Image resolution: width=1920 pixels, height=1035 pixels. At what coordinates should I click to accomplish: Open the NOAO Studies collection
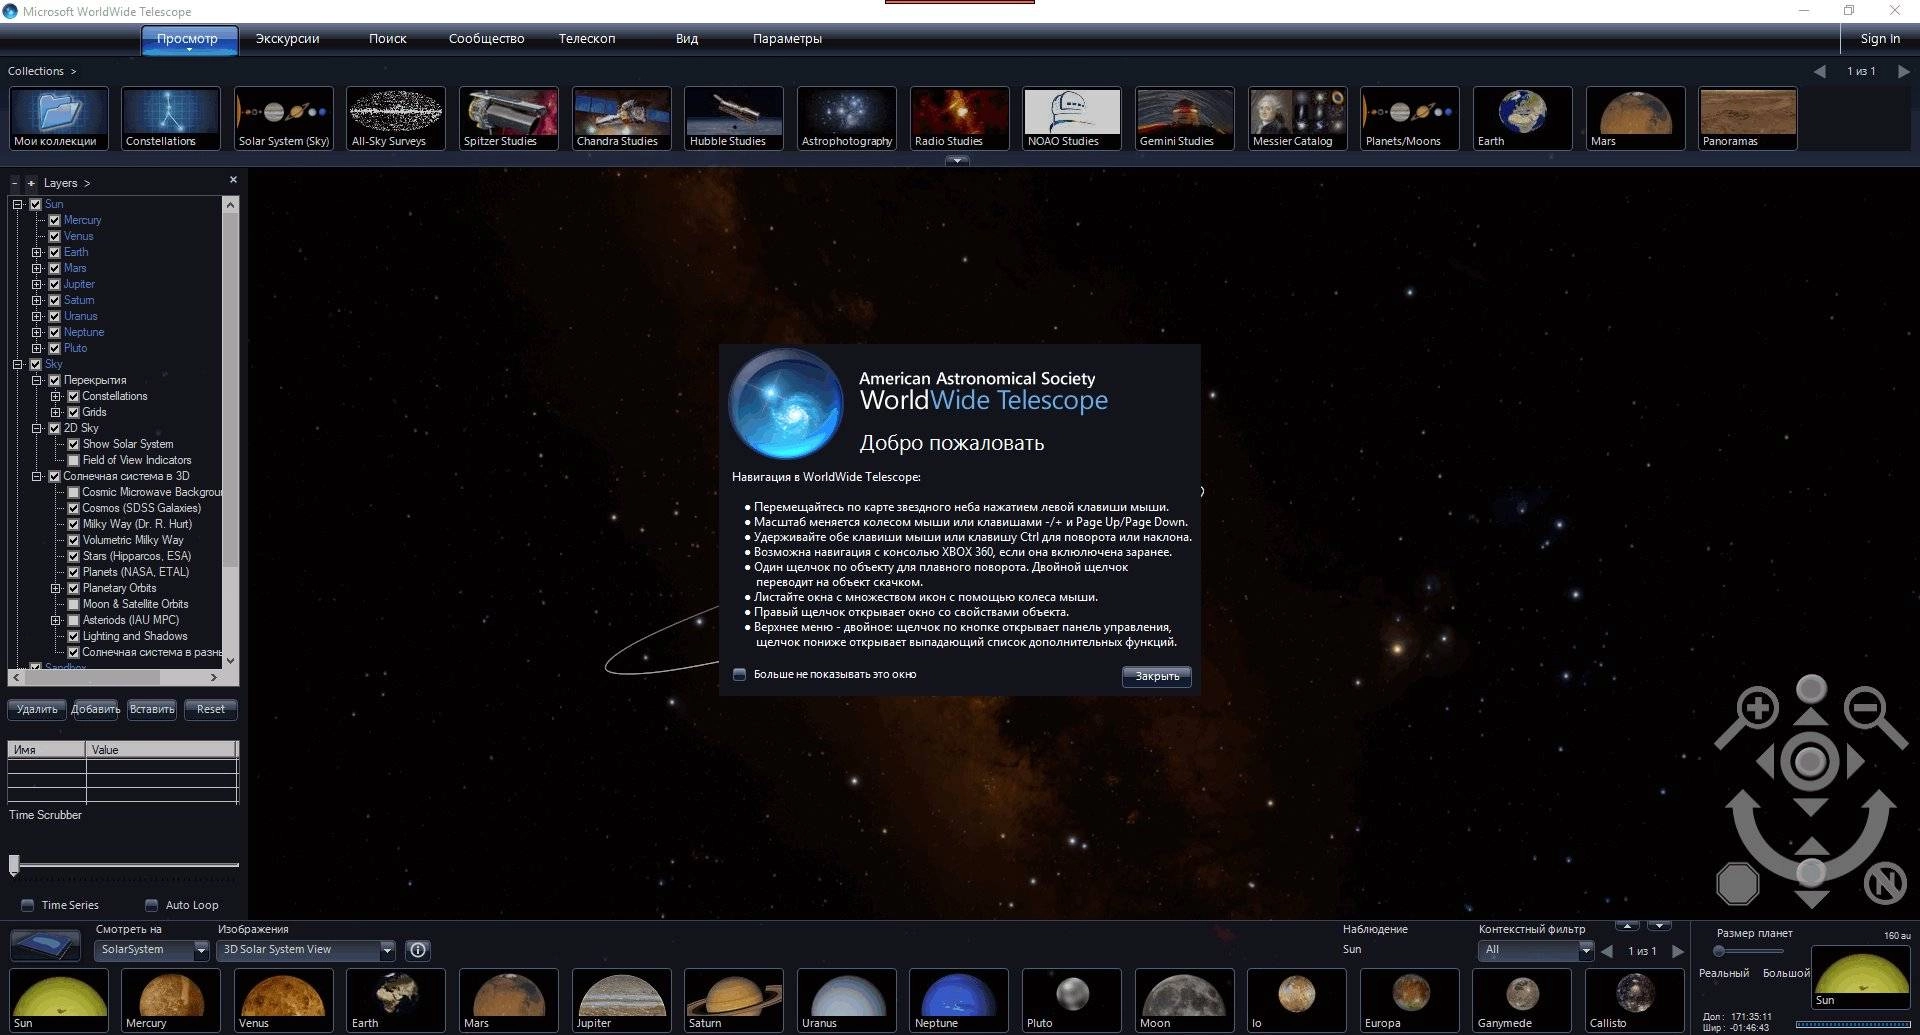click(x=1072, y=118)
